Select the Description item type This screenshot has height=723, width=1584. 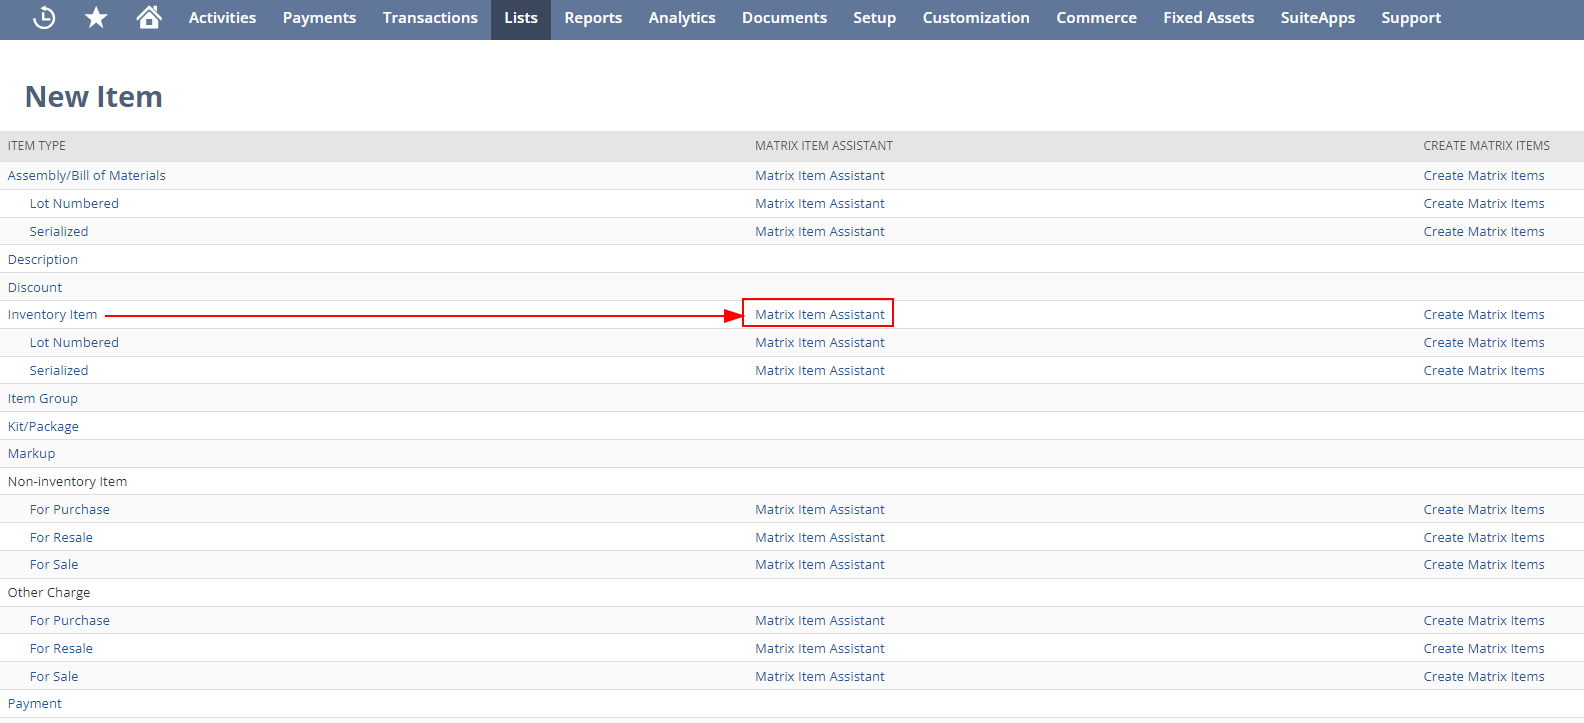pos(43,260)
